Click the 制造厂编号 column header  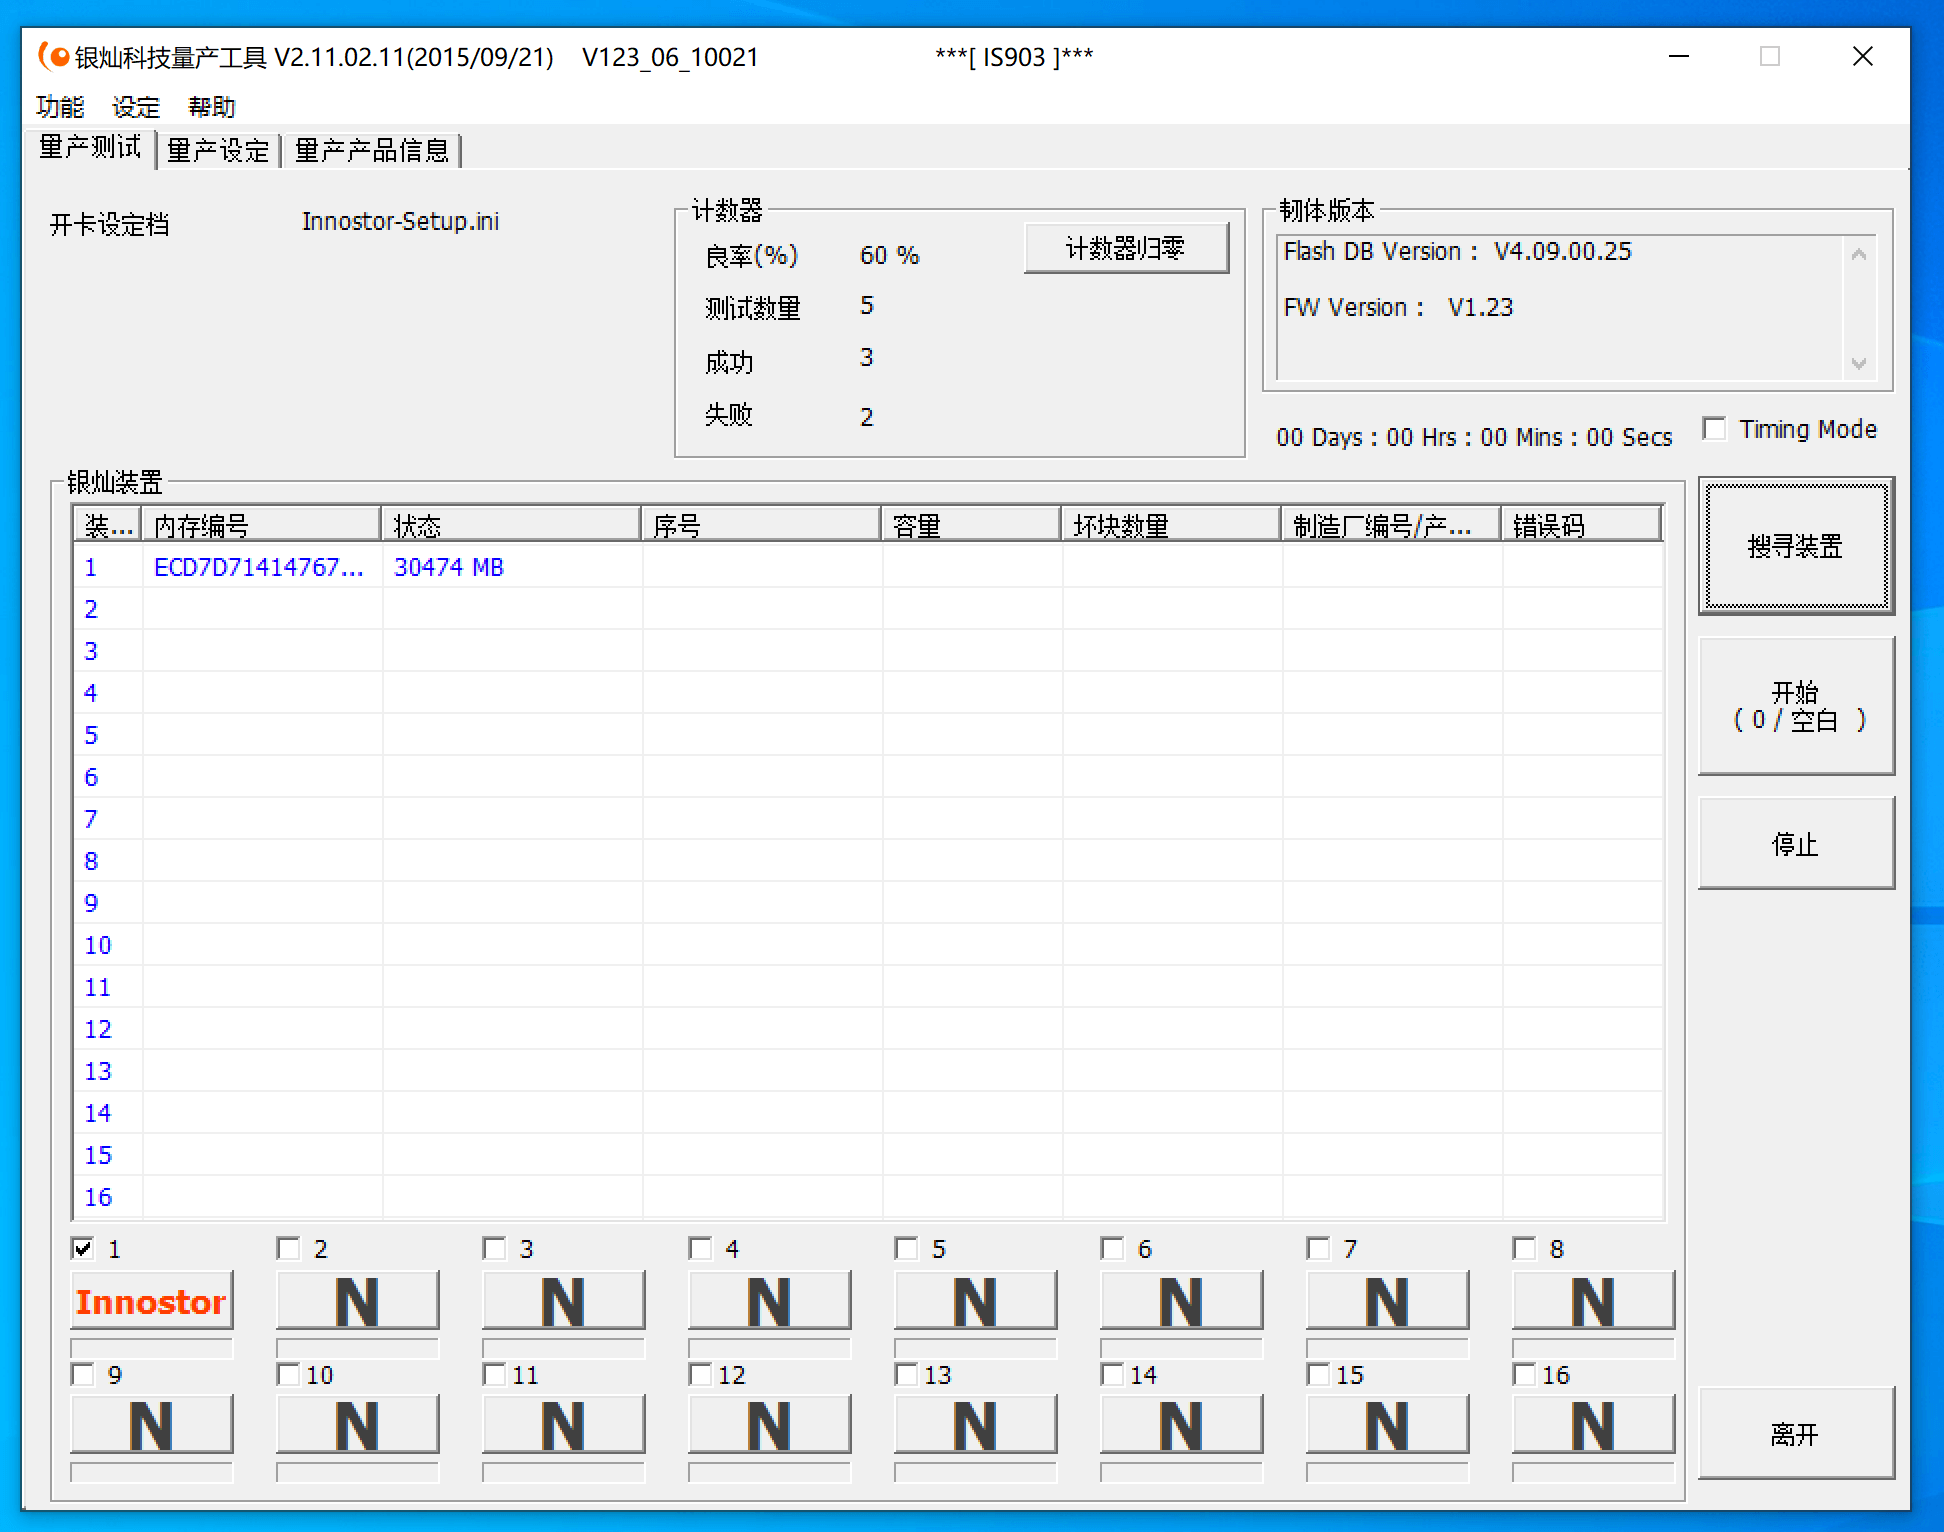pos(1391,524)
